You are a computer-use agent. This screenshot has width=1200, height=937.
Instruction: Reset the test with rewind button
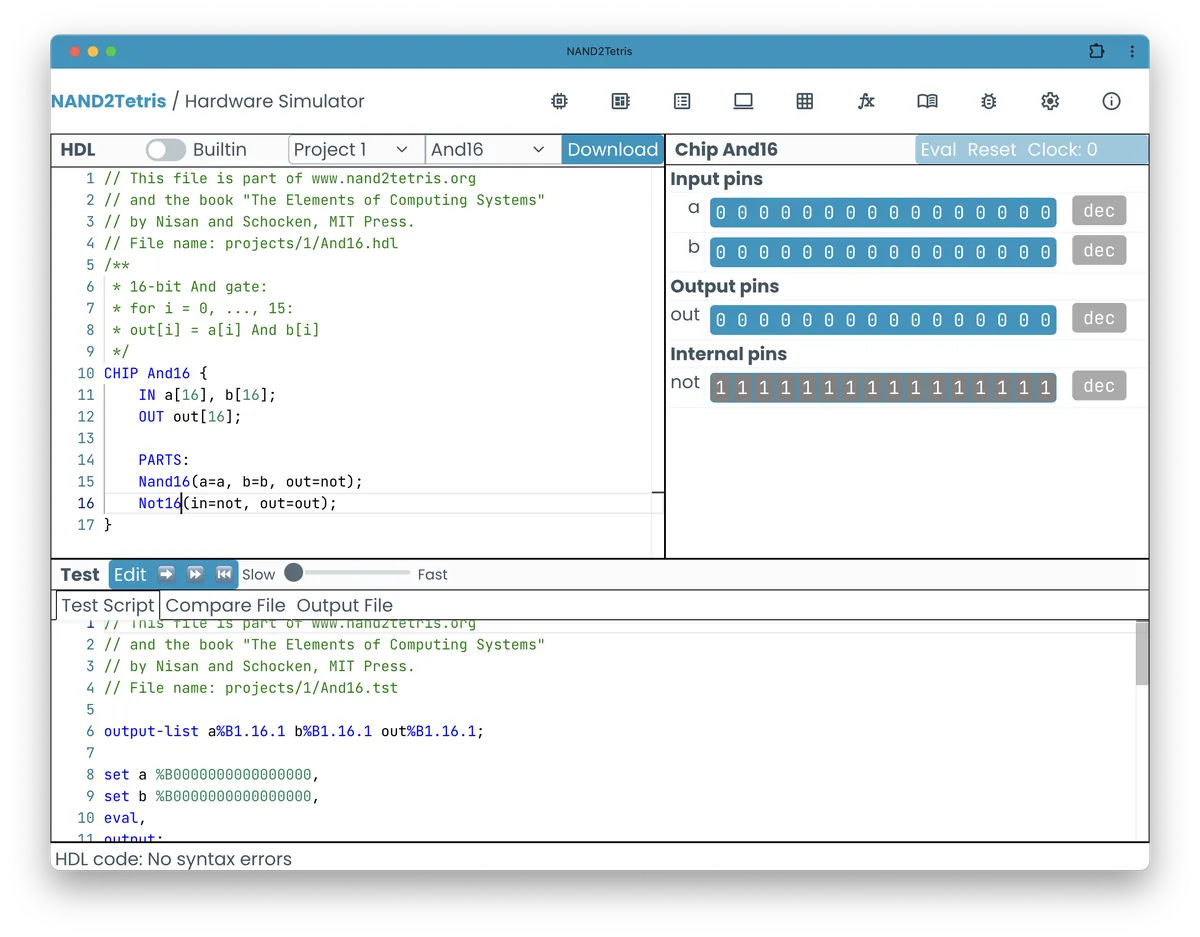coord(225,574)
